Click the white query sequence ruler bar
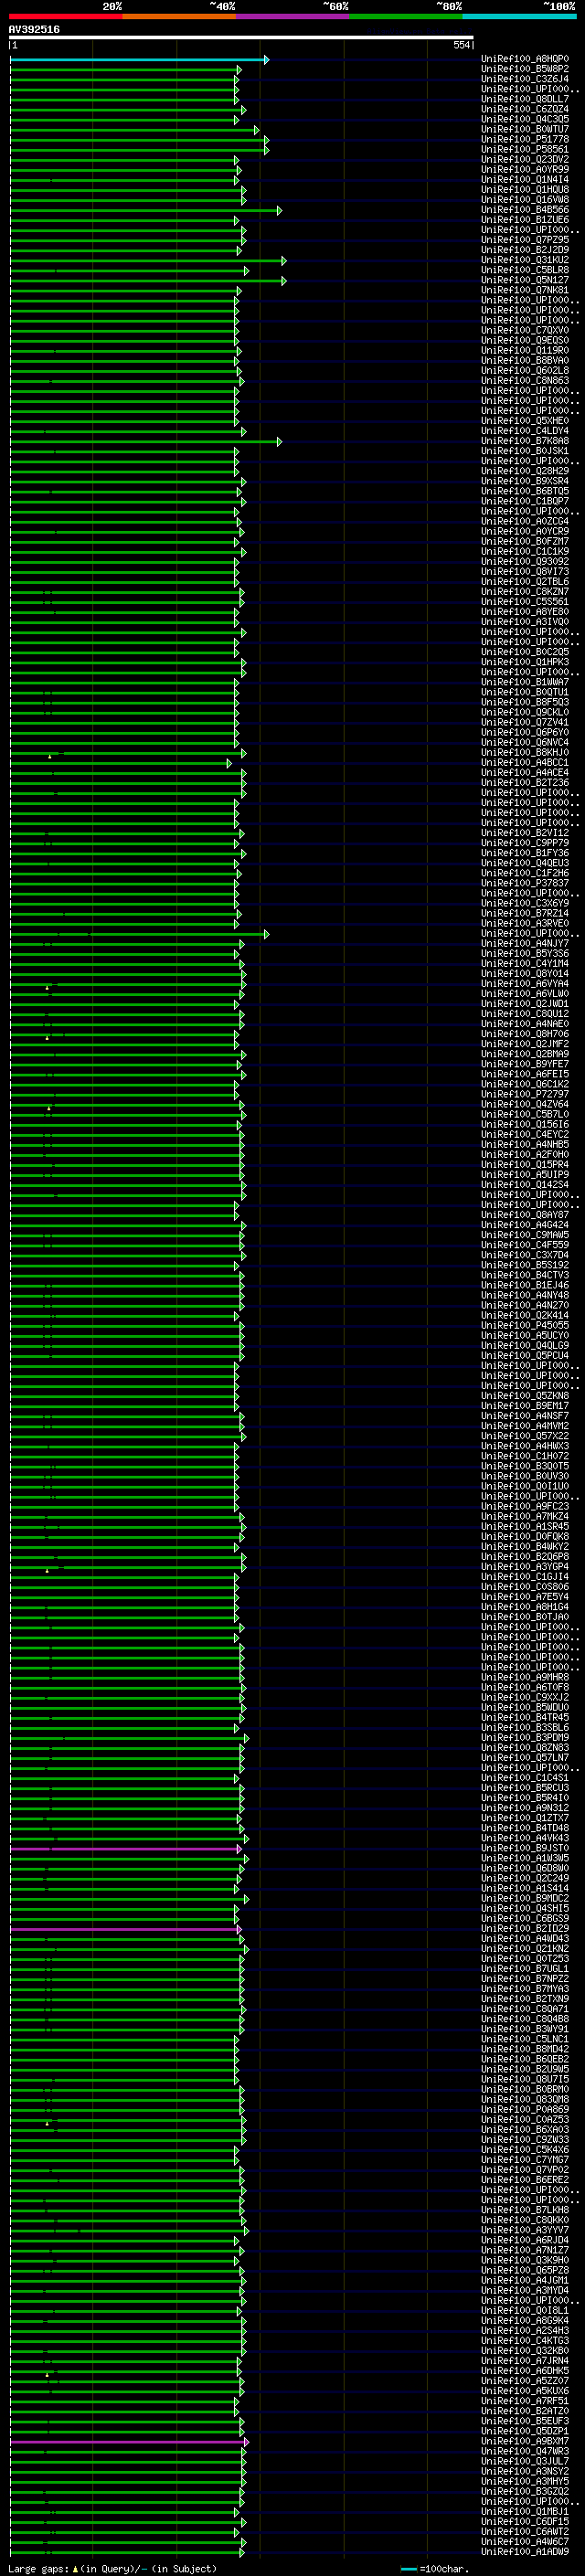This screenshot has width=585, height=2576. coord(241,38)
